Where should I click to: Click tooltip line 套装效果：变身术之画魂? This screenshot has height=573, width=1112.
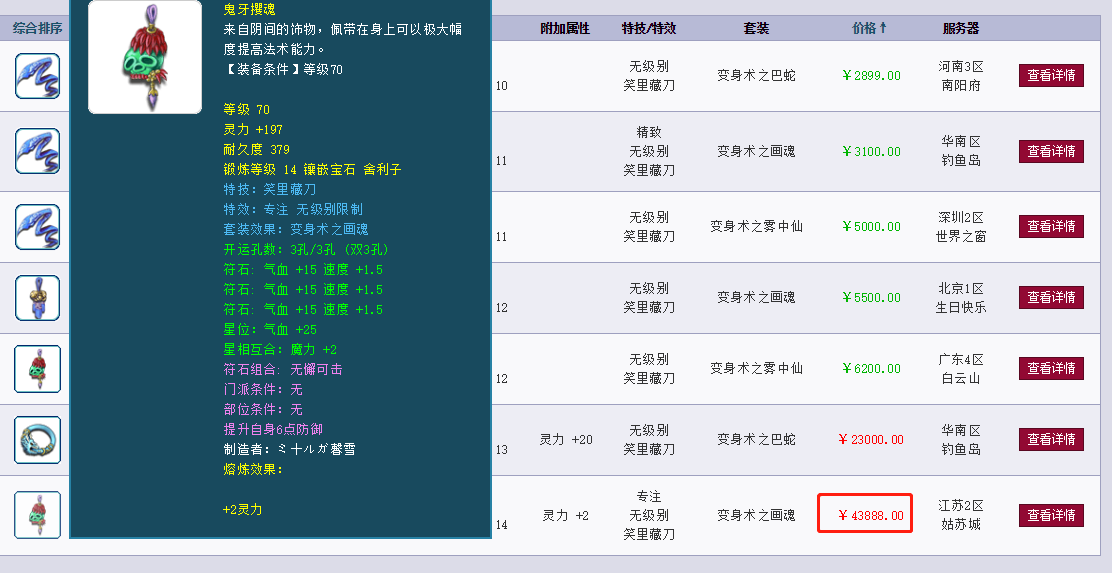(296, 230)
